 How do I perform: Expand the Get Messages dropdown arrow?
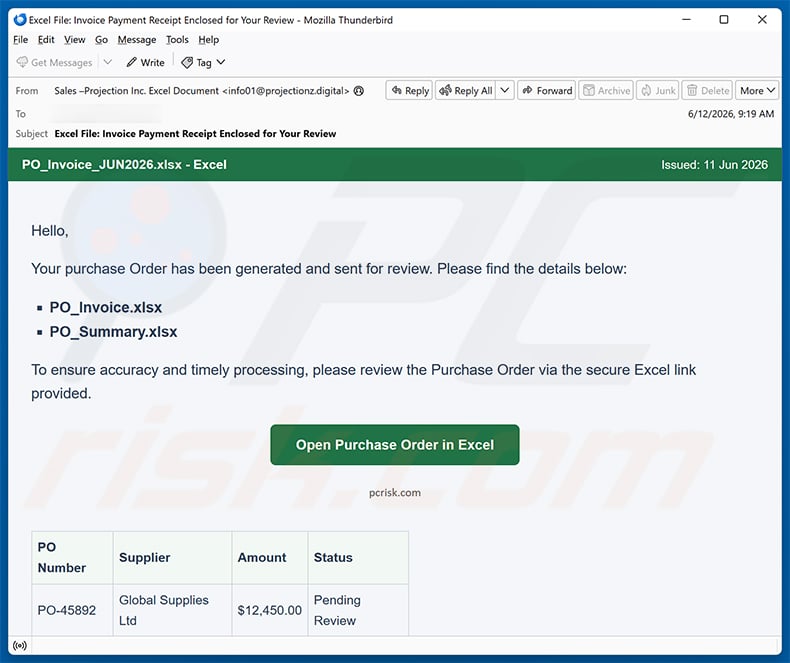click(x=107, y=62)
